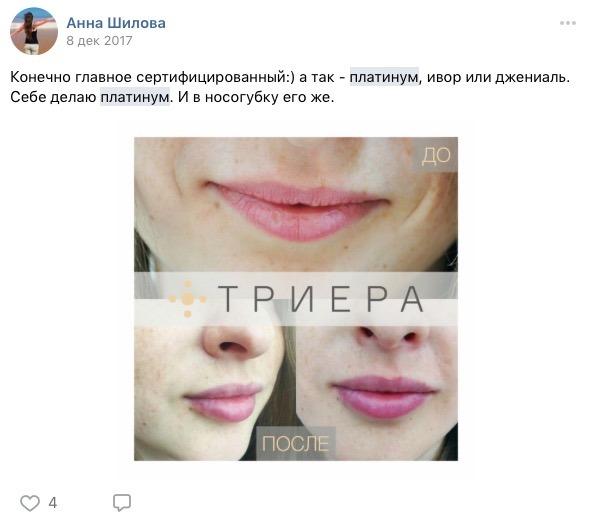This screenshot has width=589, height=519.
Task: Open comments via the speech bubble icon
Action: pos(122,502)
